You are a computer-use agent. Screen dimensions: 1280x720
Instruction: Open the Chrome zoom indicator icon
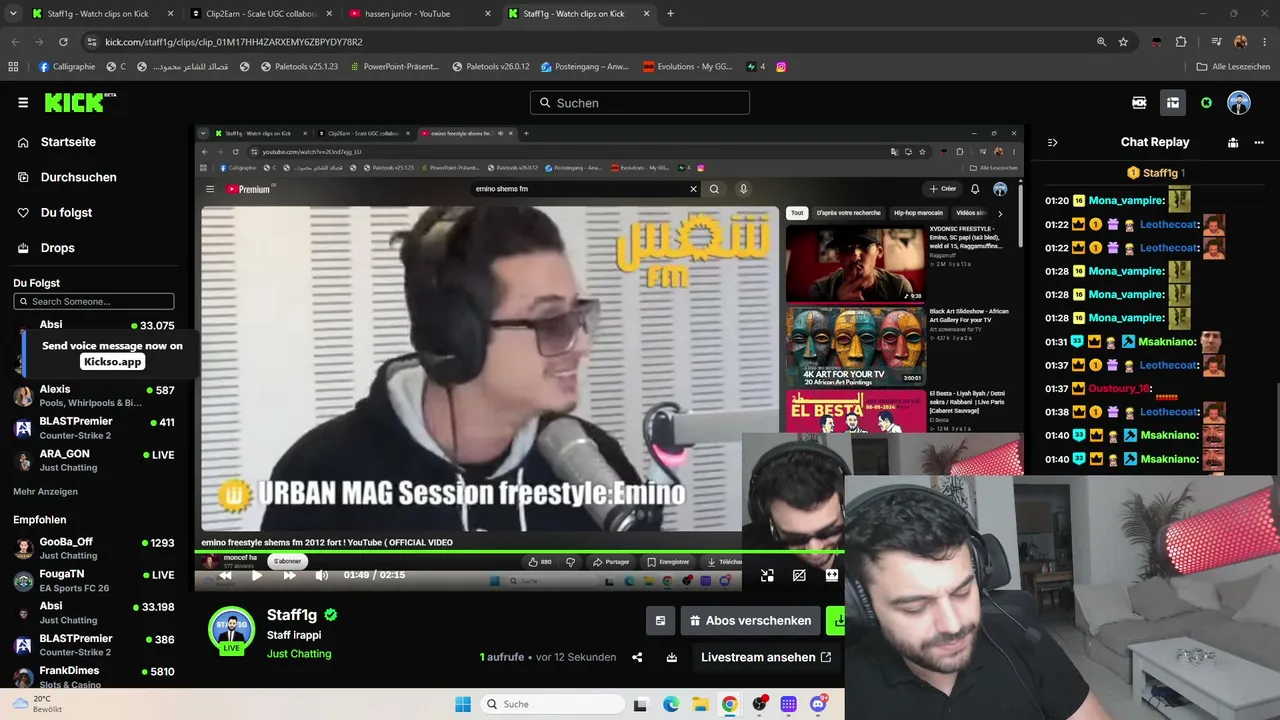pyautogui.click(x=1101, y=42)
